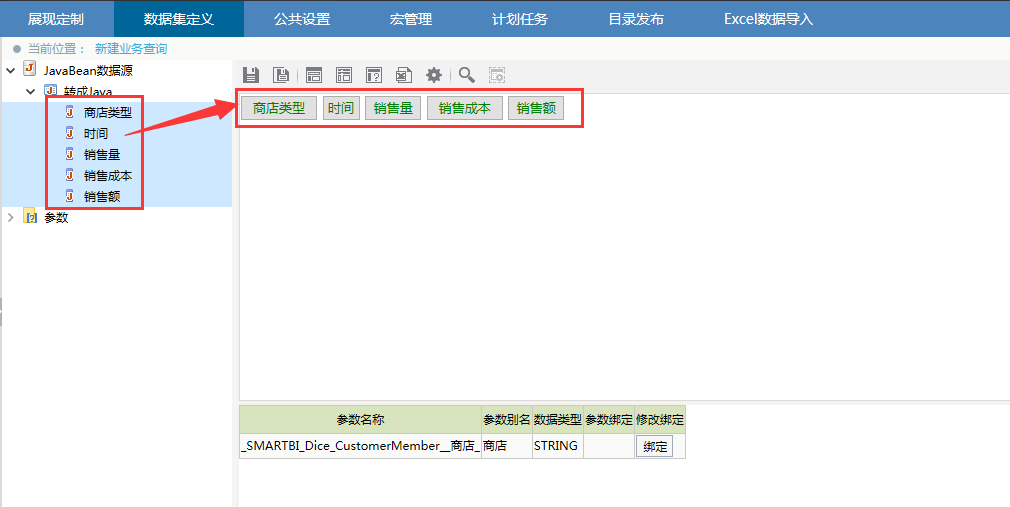The width and height of the screenshot is (1010, 507).
Task: Click the 转成Java node icon
Action: pyautogui.click(x=50, y=90)
